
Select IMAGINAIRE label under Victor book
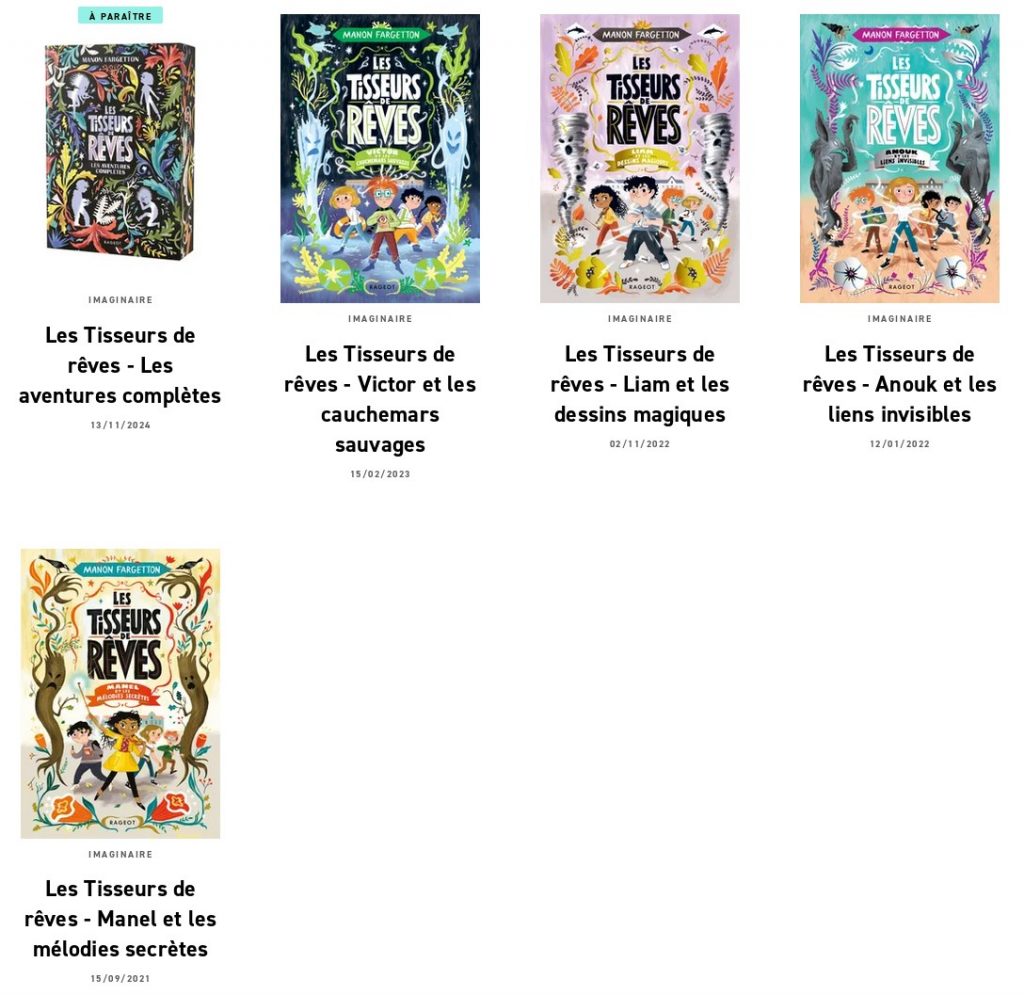[x=380, y=319]
